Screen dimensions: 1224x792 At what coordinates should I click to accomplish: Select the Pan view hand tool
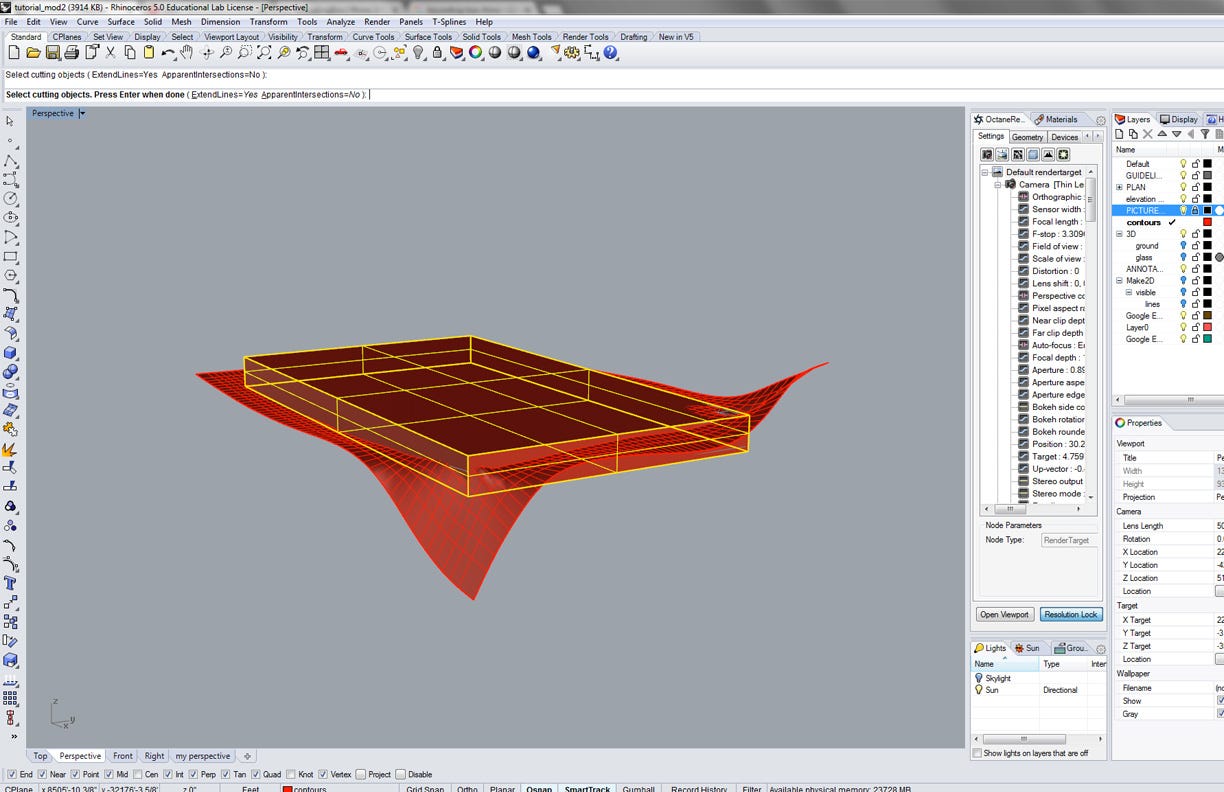pyautogui.click(x=187, y=53)
